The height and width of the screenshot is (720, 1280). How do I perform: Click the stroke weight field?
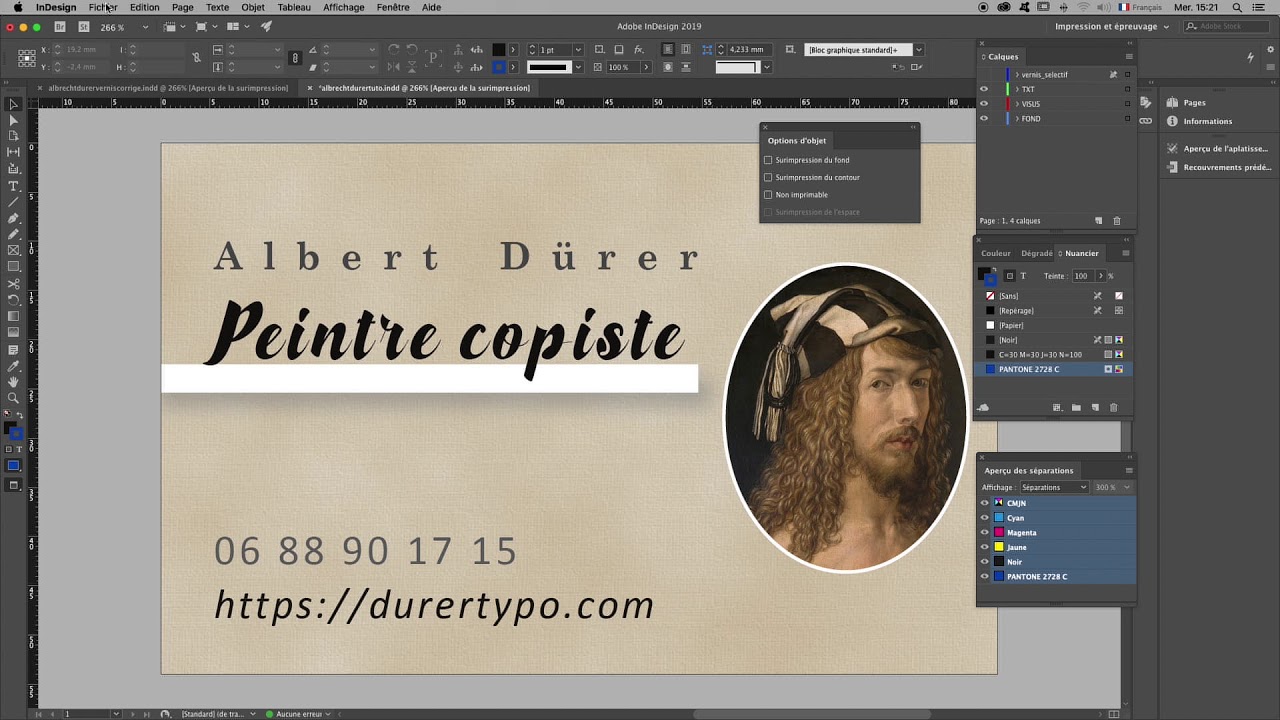[x=555, y=50]
